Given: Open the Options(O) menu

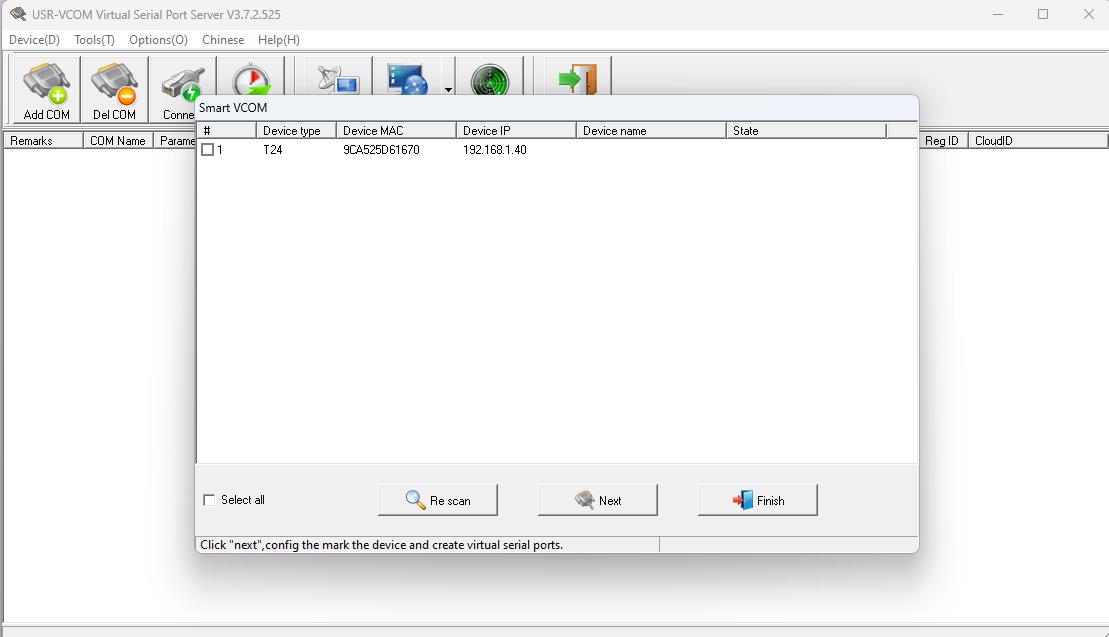Looking at the screenshot, I should 158,40.
